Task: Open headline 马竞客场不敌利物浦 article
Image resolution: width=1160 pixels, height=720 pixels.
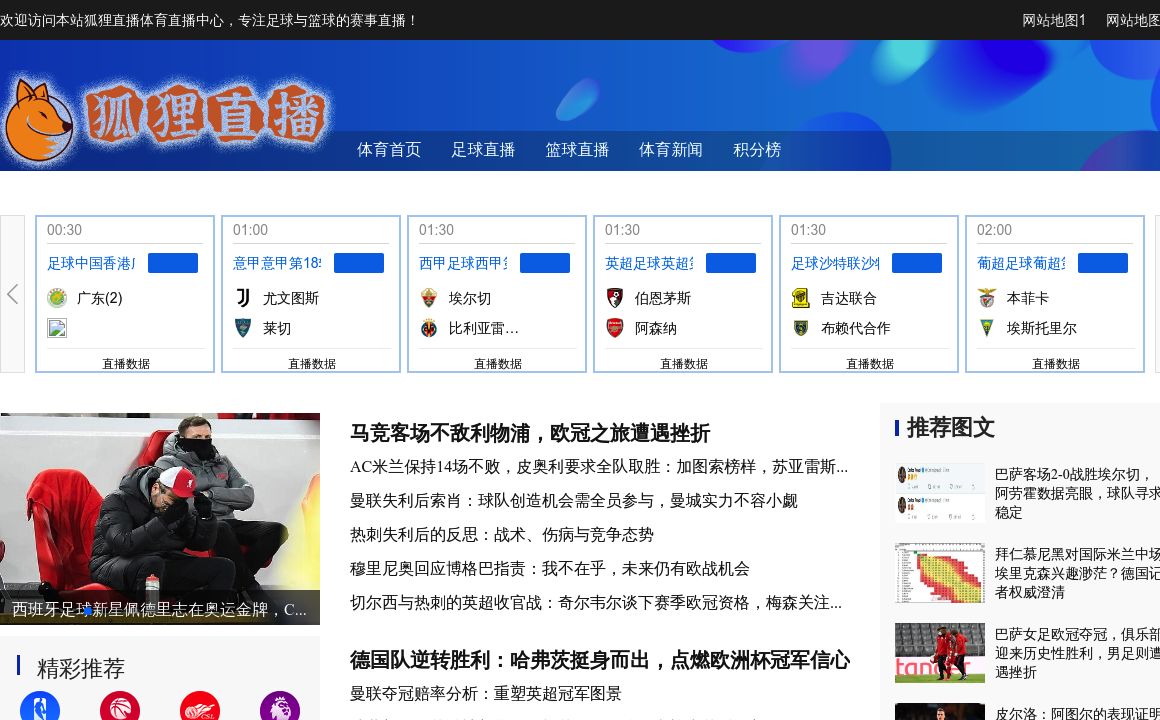Action: pos(530,433)
